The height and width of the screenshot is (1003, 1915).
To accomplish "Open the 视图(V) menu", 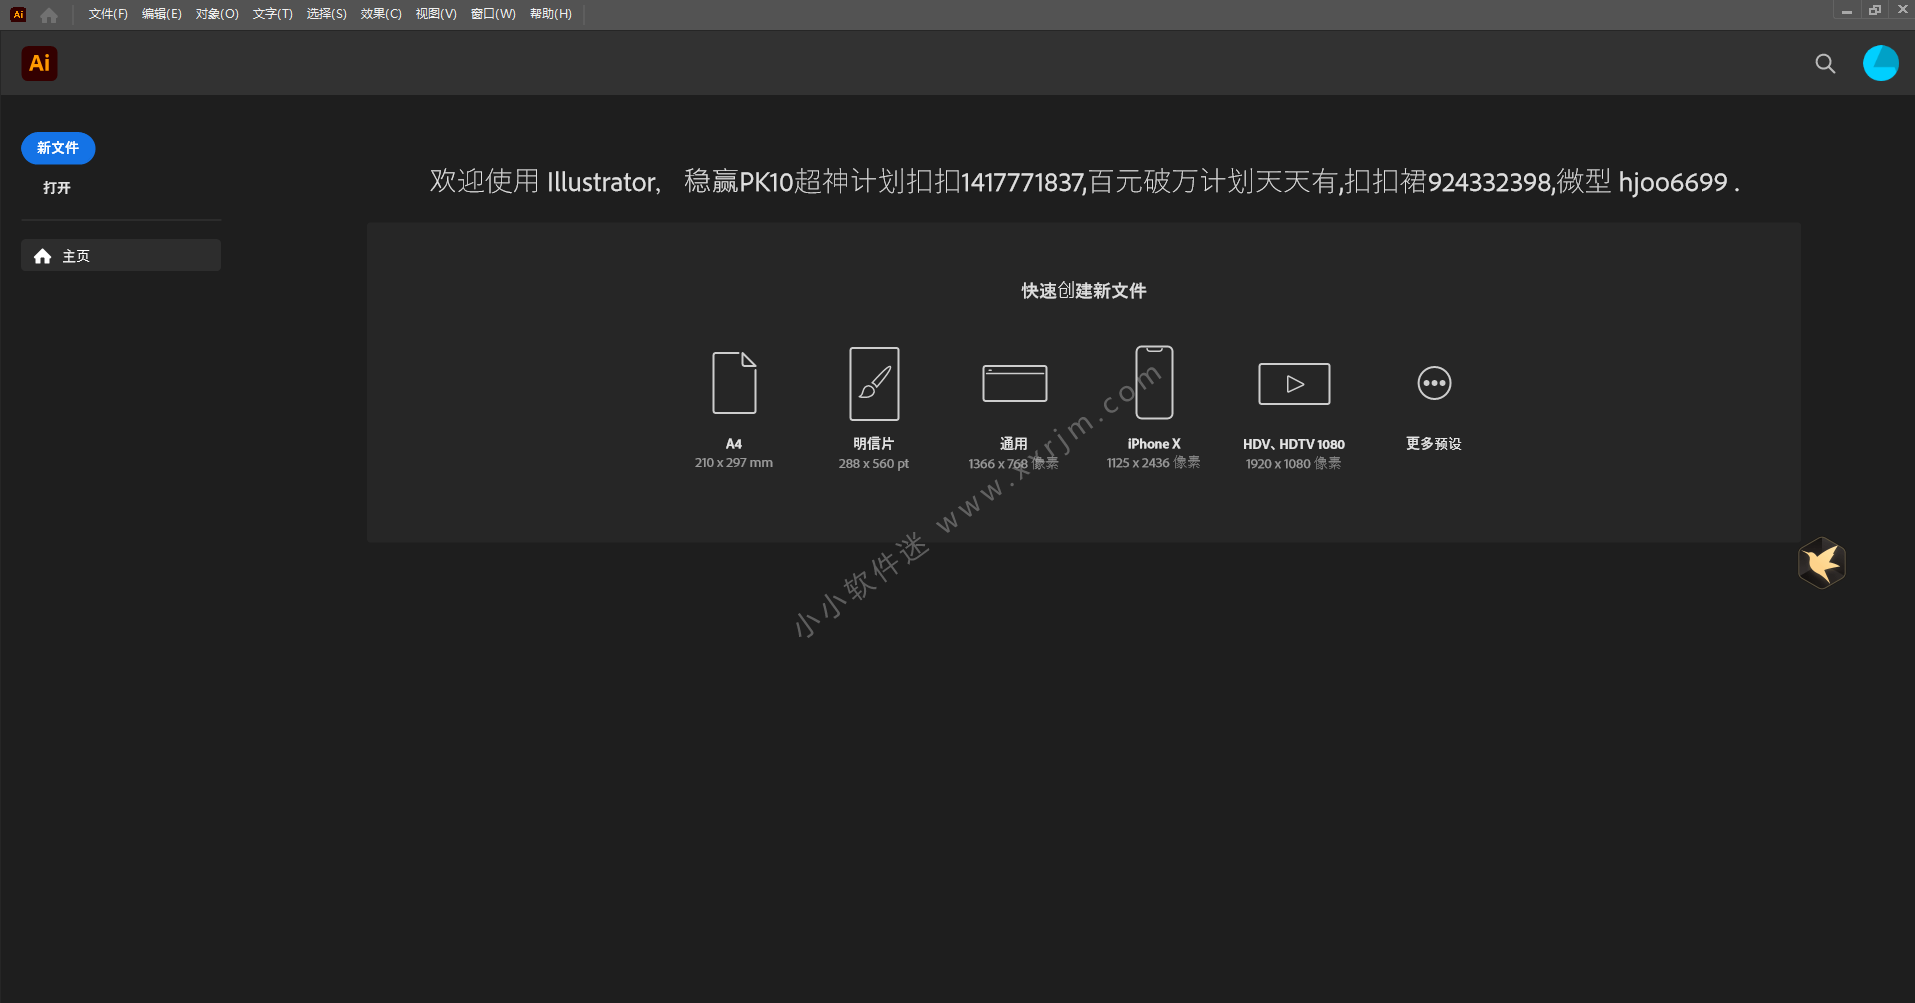I will pos(436,14).
